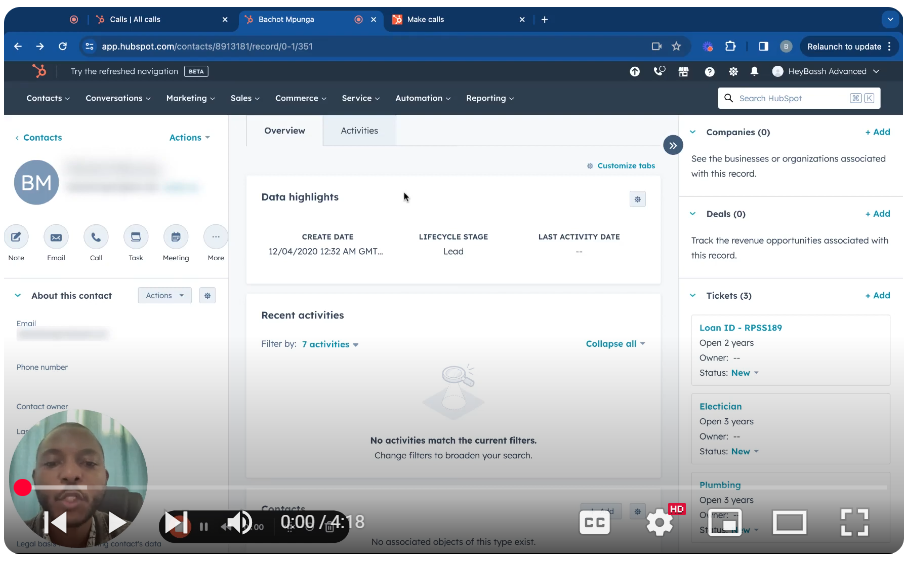Open the Plumbing ticket link
916x568 pixels.
tap(720, 485)
